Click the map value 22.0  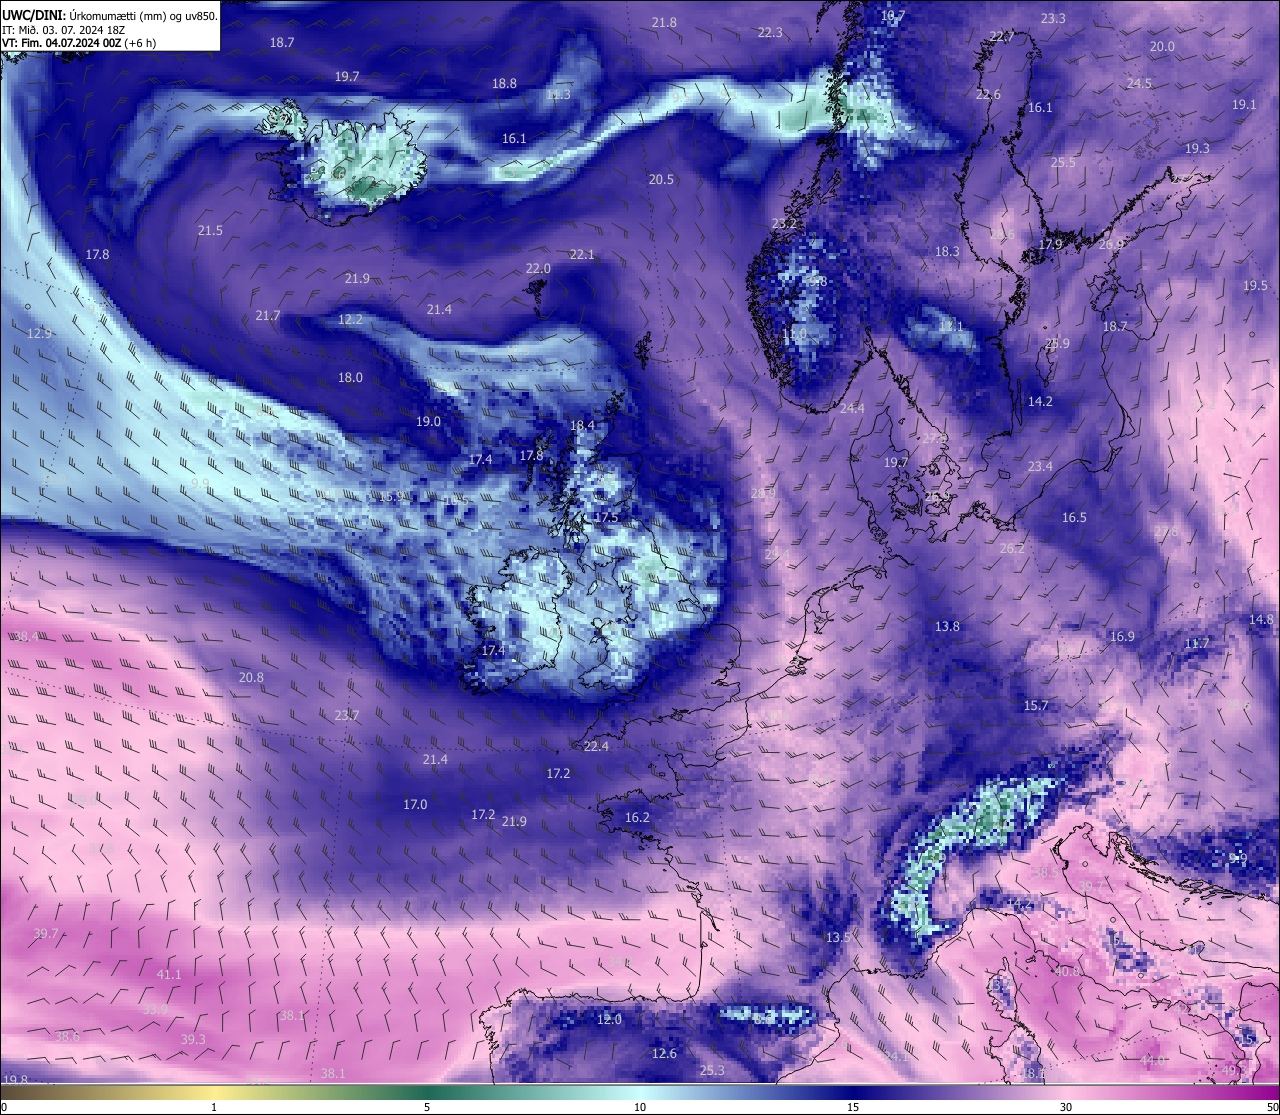pyautogui.click(x=538, y=268)
